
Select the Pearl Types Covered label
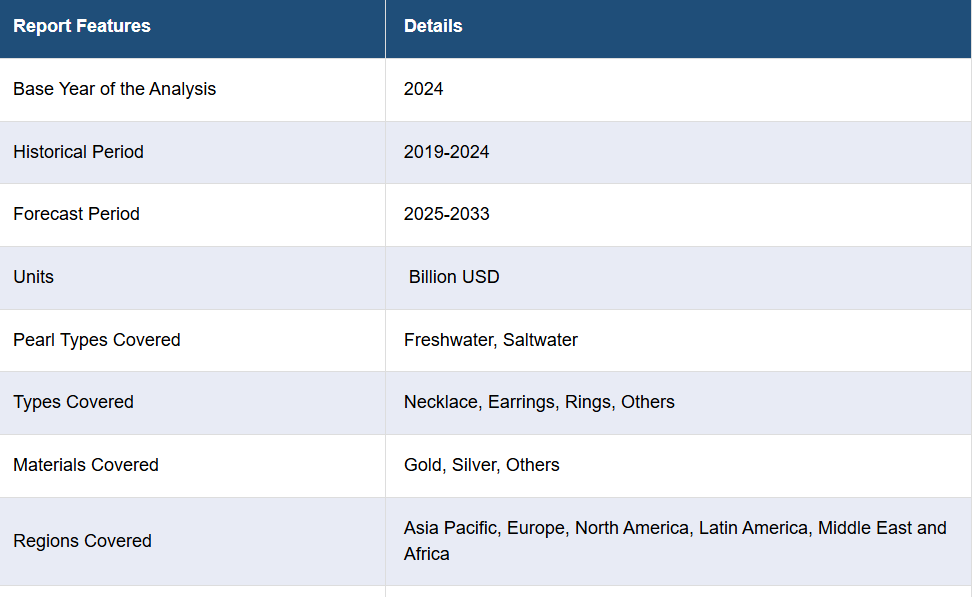coord(96,340)
